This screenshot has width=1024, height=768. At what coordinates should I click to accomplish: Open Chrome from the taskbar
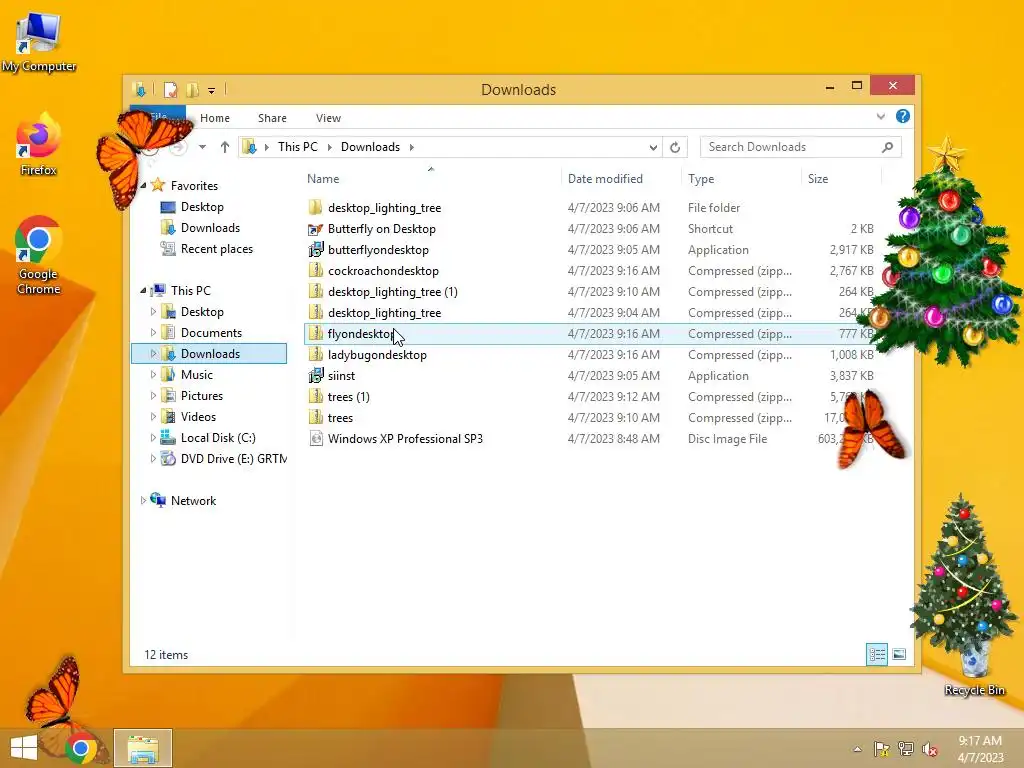pyautogui.click(x=81, y=748)
